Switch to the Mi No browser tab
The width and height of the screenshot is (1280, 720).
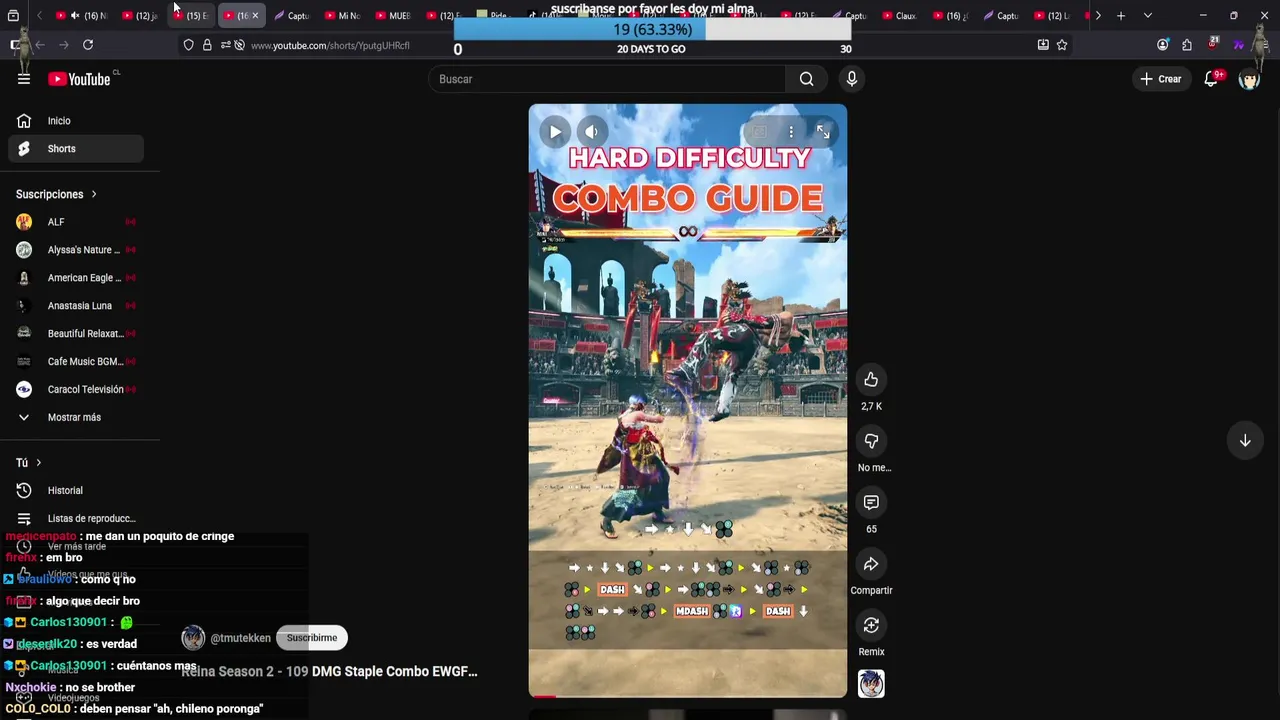(343, 16)
